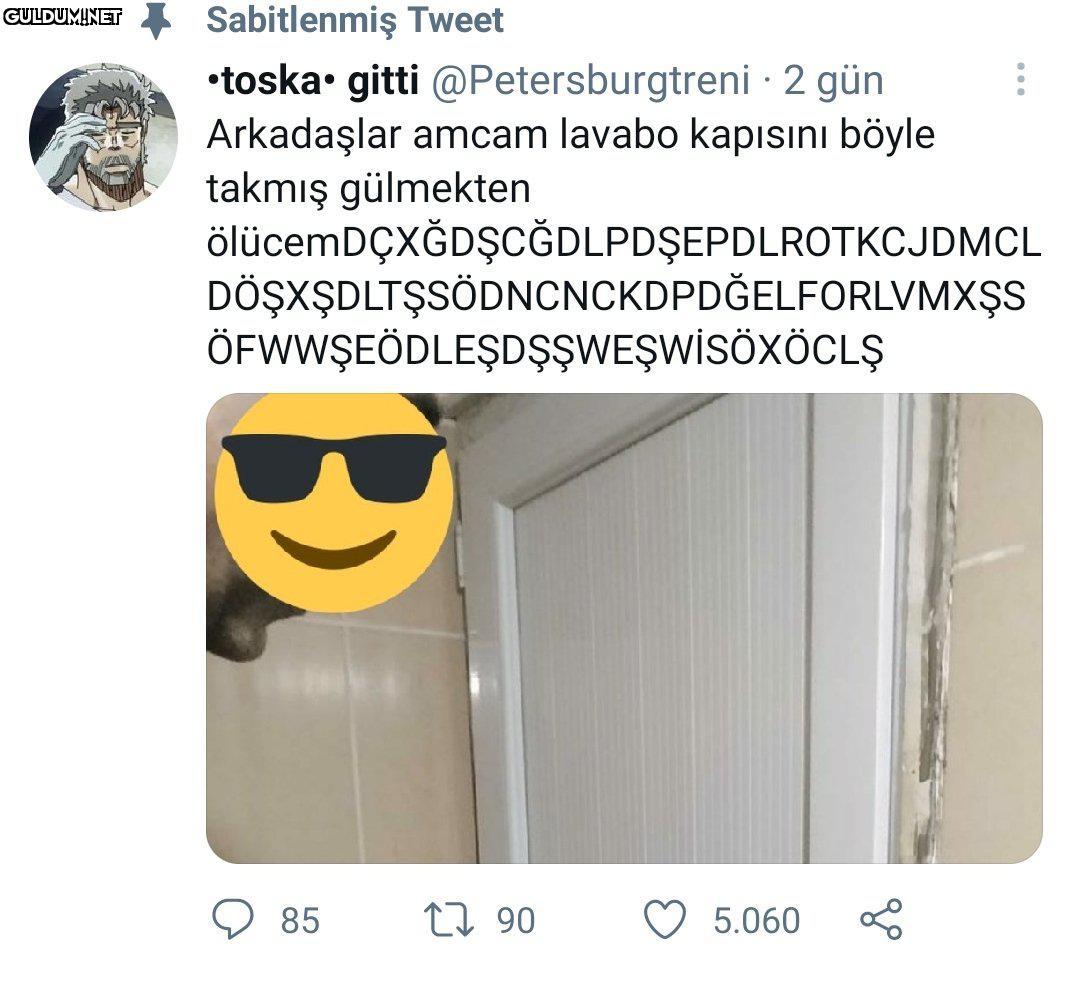1072x983 pixels.
Task: Click the pinned tweet pushpin icon
Action: [x=156, y=21]
